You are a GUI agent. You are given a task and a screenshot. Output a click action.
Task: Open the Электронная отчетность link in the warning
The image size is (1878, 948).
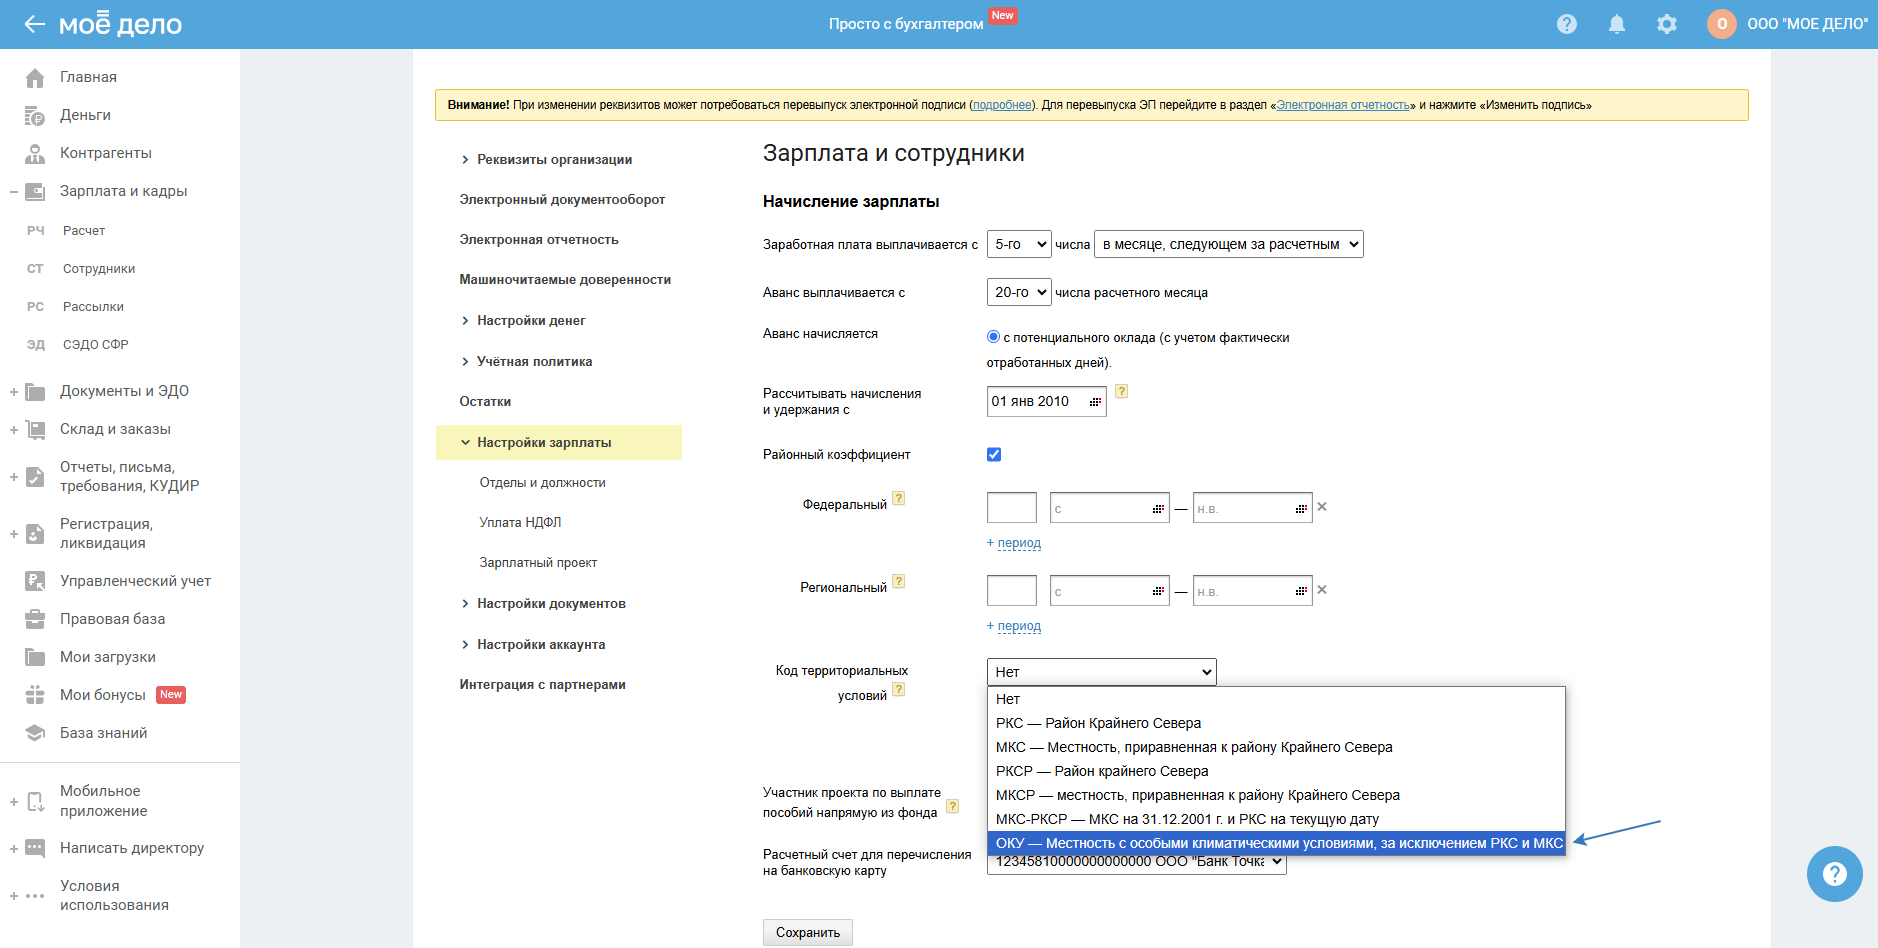coord(1343,105)
